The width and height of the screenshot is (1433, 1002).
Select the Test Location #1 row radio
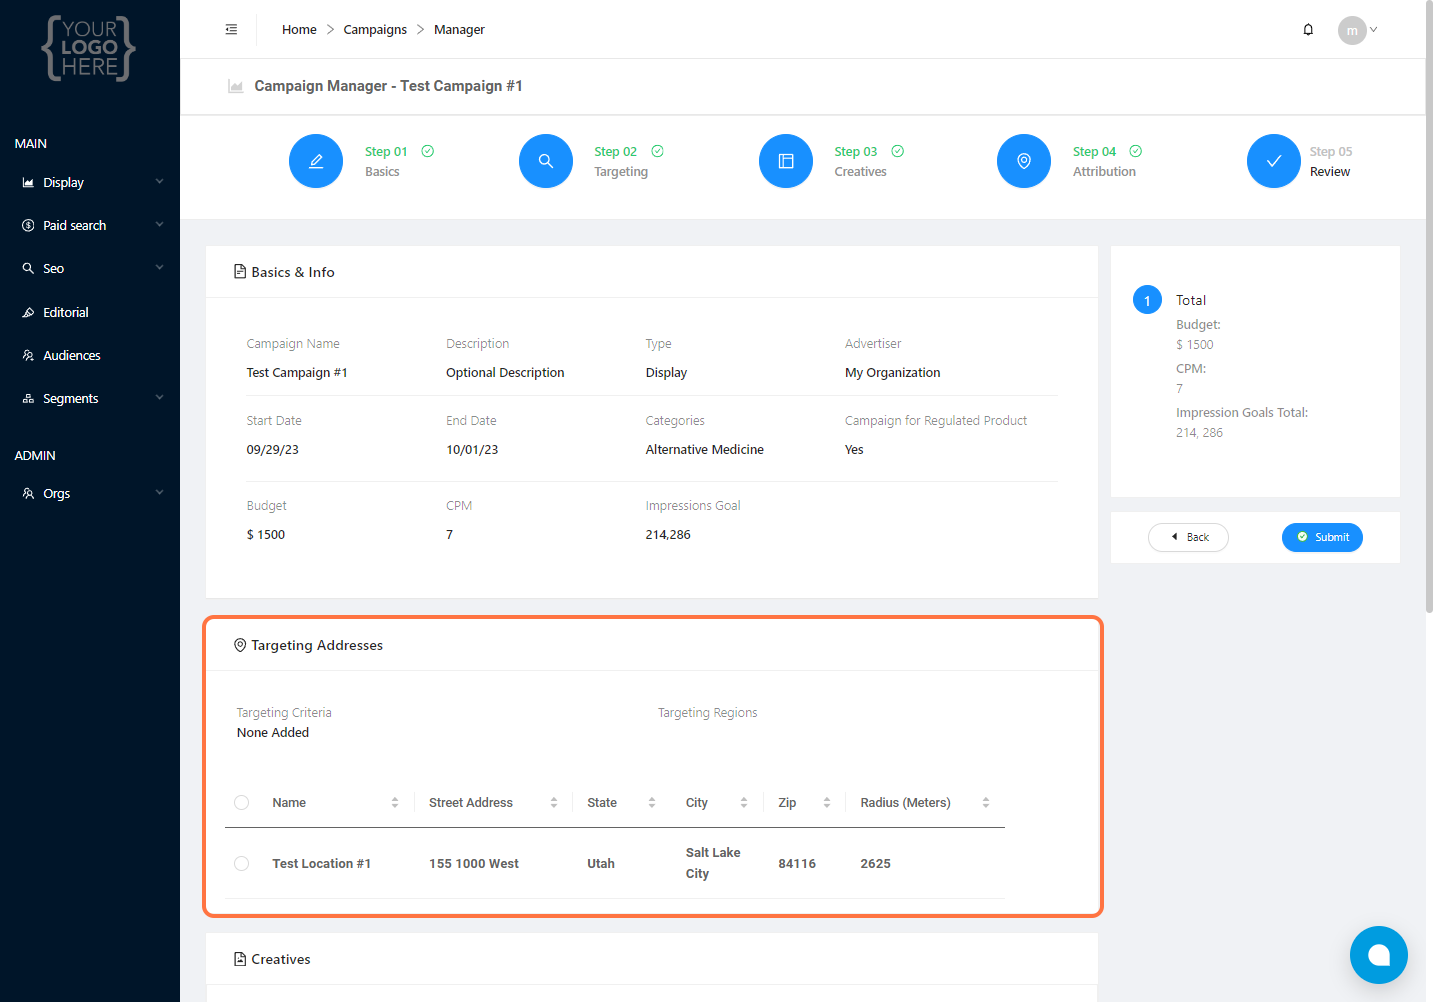tap(242, 863)
